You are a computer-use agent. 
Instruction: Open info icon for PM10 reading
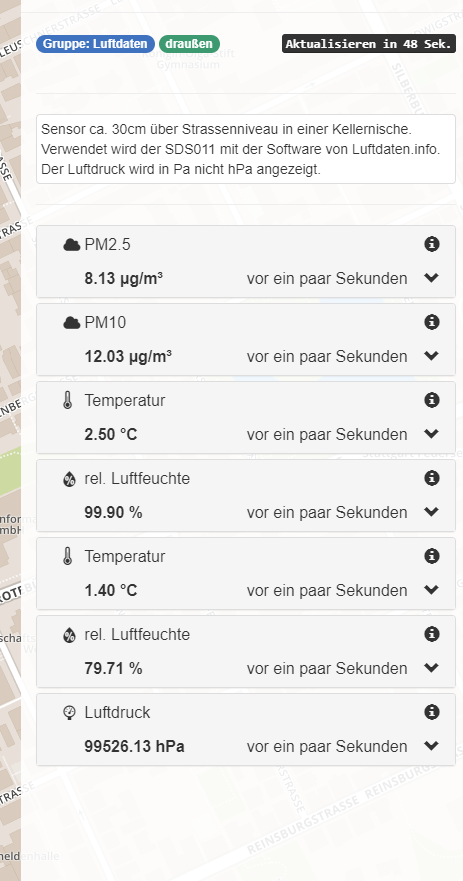[x=432, y=322]
